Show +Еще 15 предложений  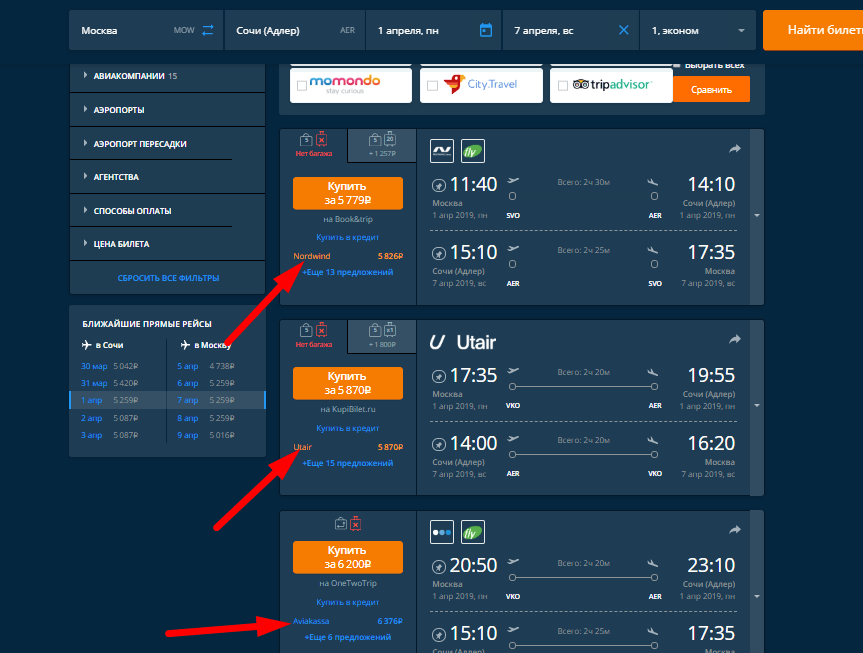(347, 463)
